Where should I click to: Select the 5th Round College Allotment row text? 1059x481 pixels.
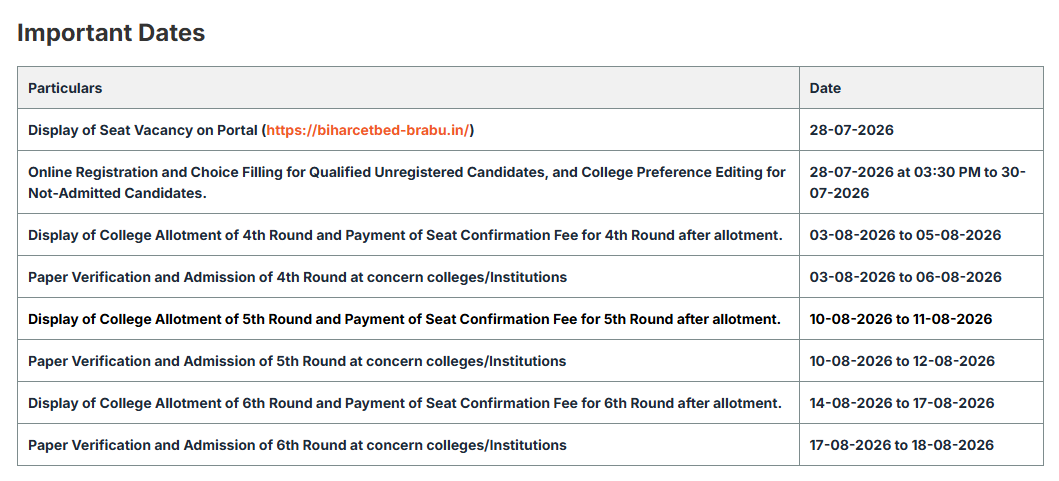[x=405, y=319]
